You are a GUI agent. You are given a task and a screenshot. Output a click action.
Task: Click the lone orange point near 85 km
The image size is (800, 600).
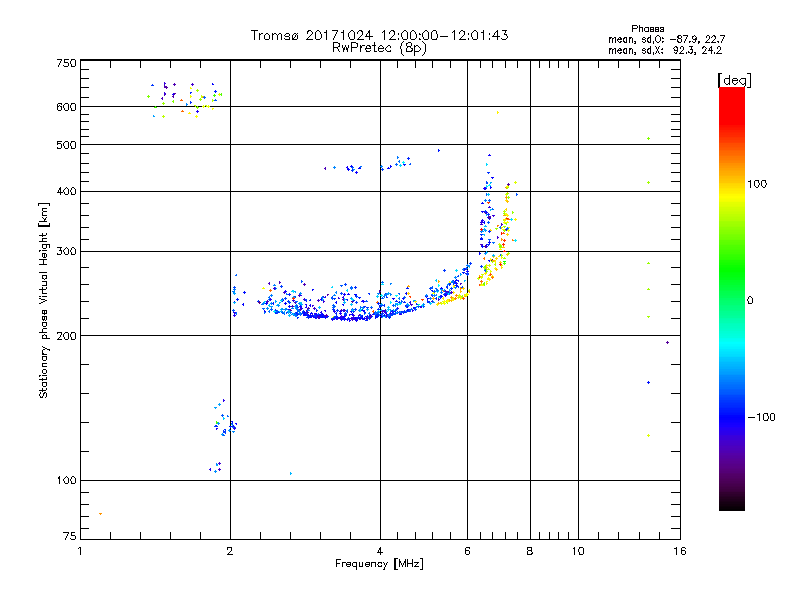101,514
